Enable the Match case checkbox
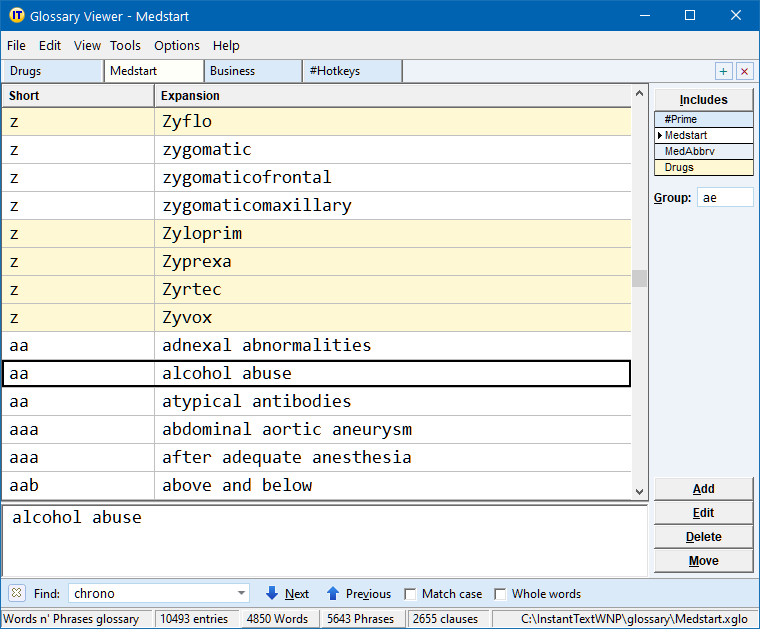760x629 pixels. [x=410, y=594]
